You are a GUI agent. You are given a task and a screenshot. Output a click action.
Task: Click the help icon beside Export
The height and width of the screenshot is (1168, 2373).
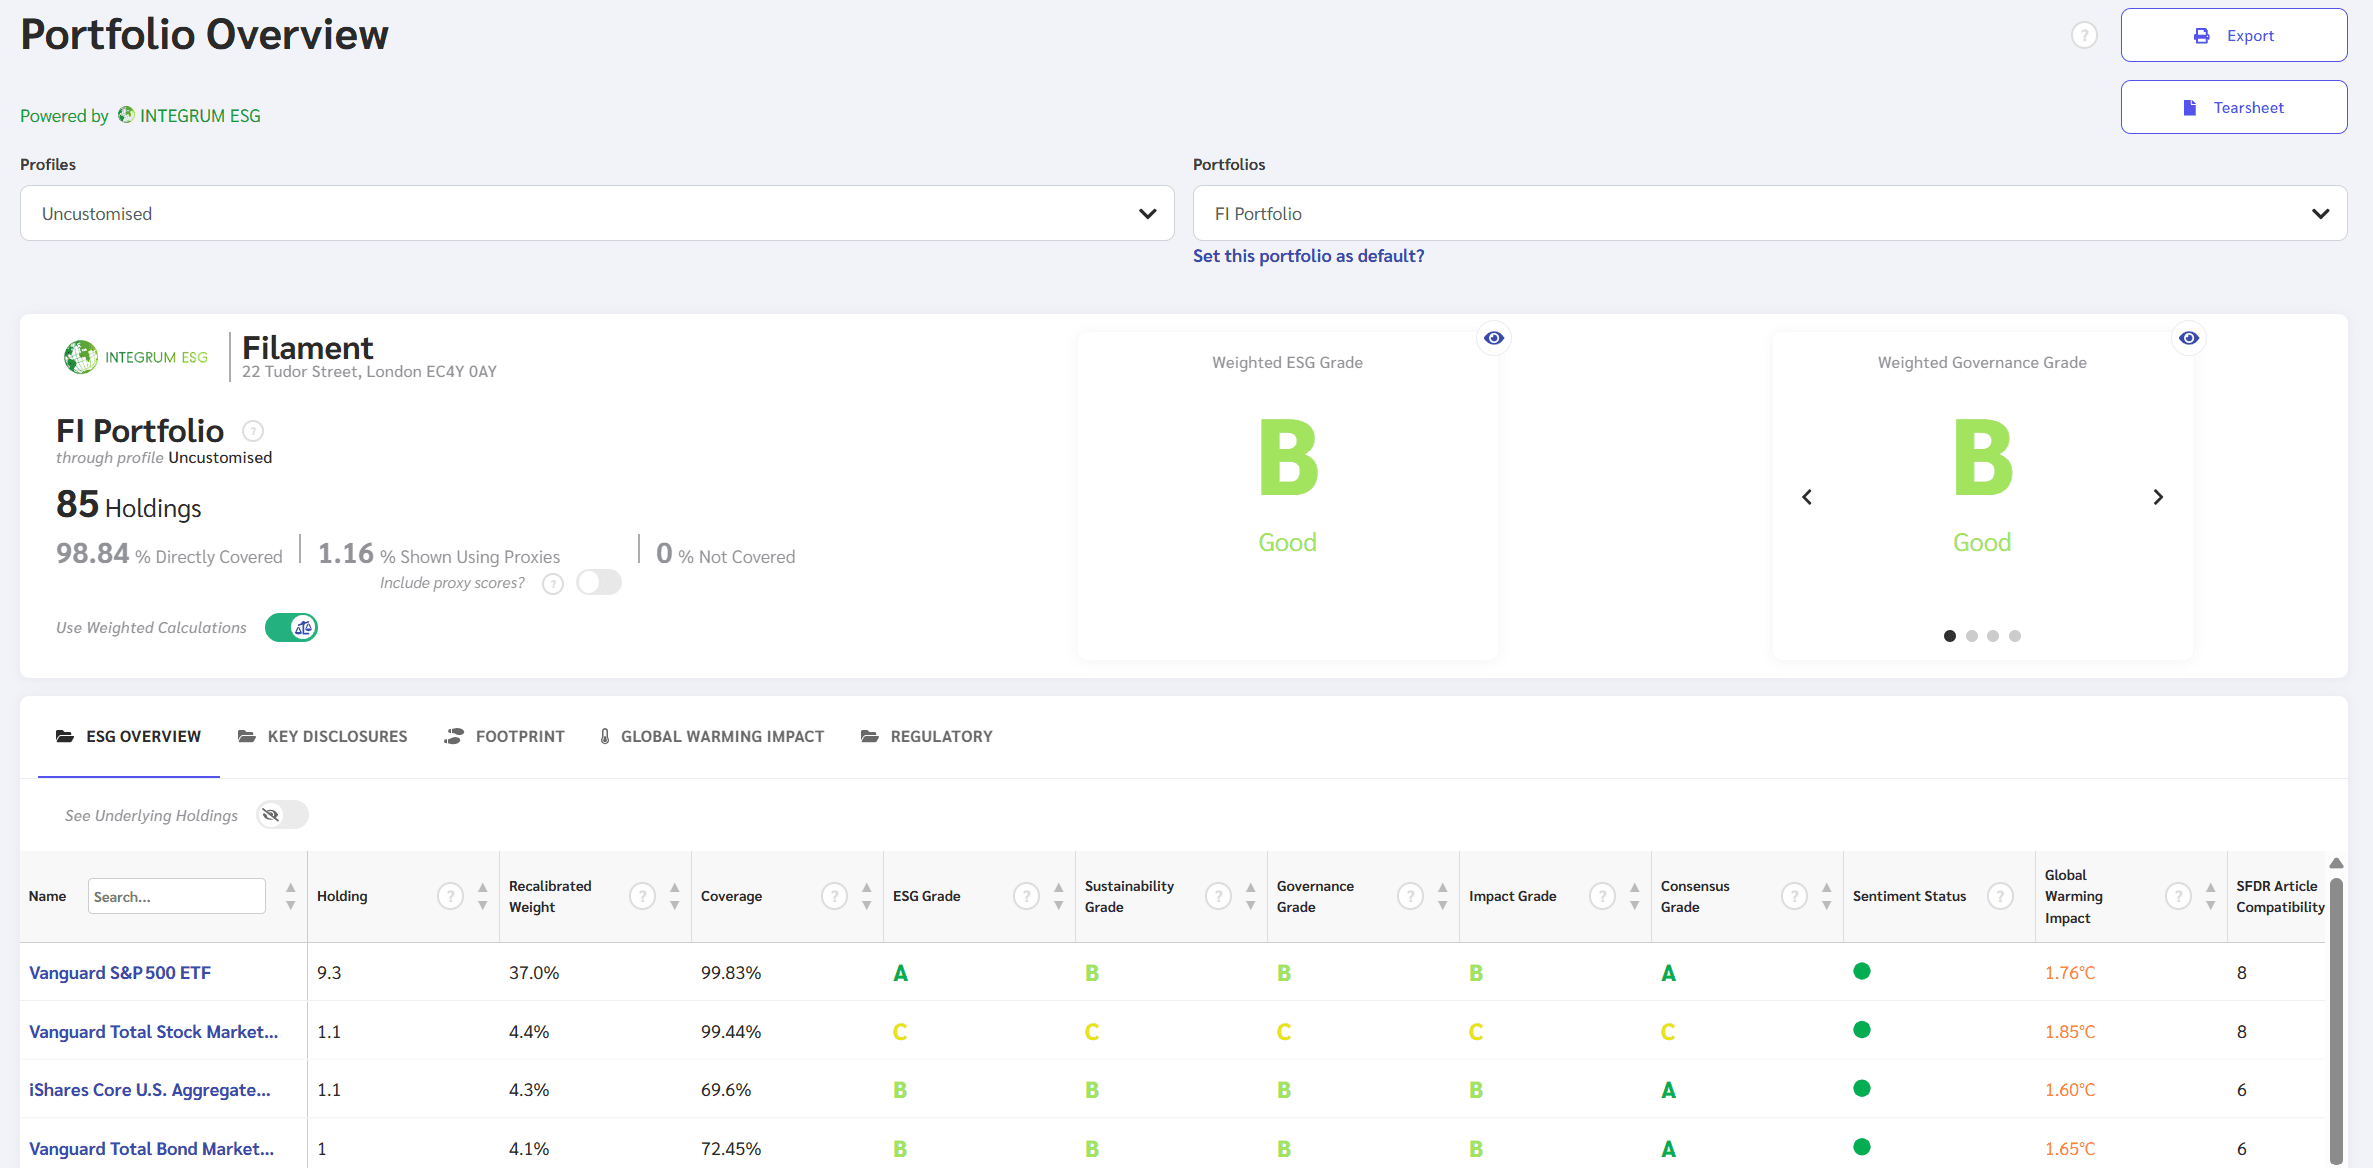pyautogui.click(x=2084, y=36)
